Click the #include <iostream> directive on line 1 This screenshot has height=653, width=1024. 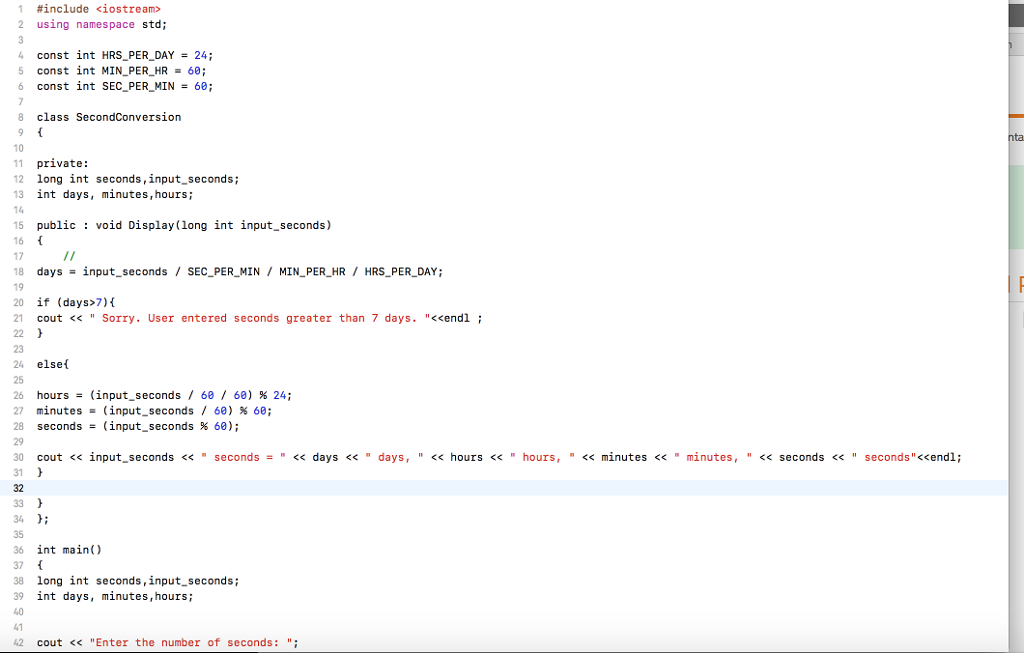pyautogui.click(x=97, y=8)
